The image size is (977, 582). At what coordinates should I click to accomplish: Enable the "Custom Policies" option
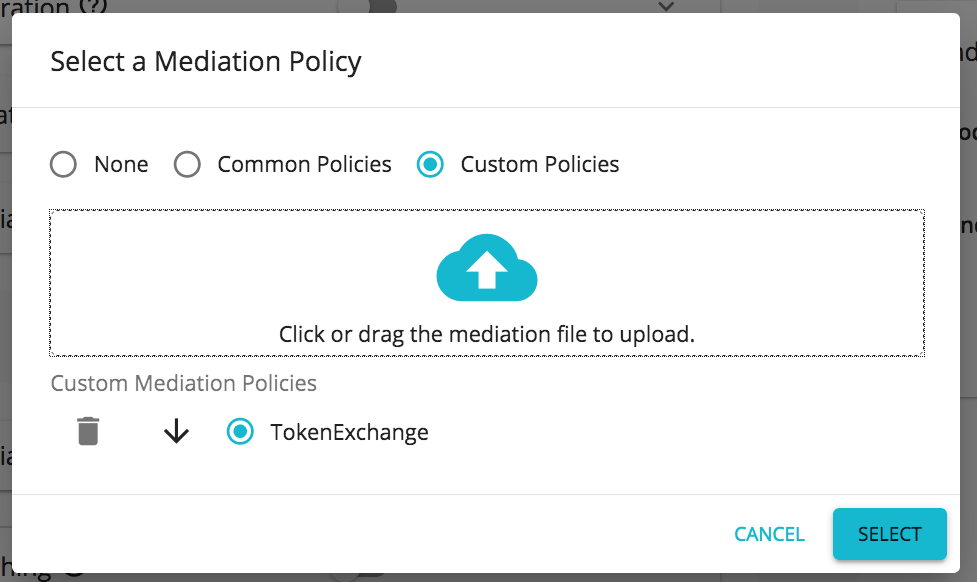[430, 164]
